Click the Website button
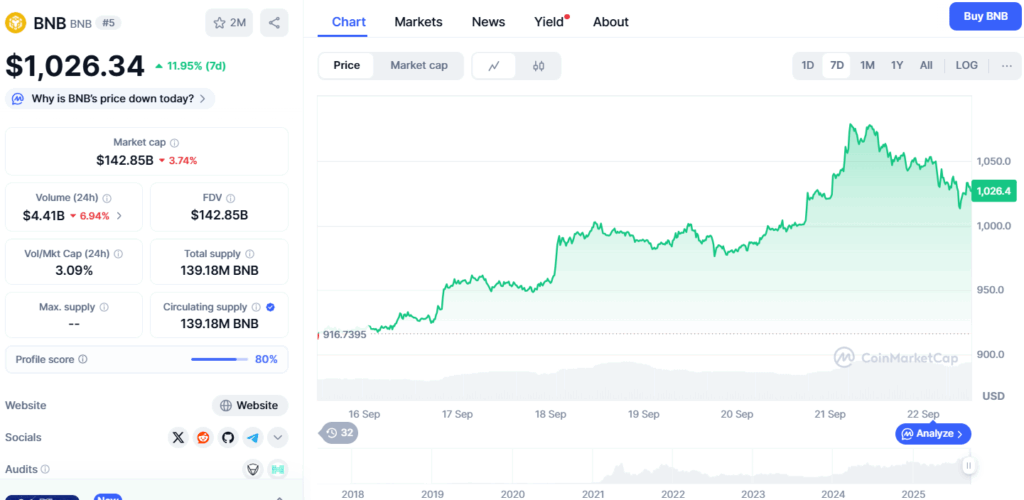This screenshot has width=1024, height=500. (250, 405)
